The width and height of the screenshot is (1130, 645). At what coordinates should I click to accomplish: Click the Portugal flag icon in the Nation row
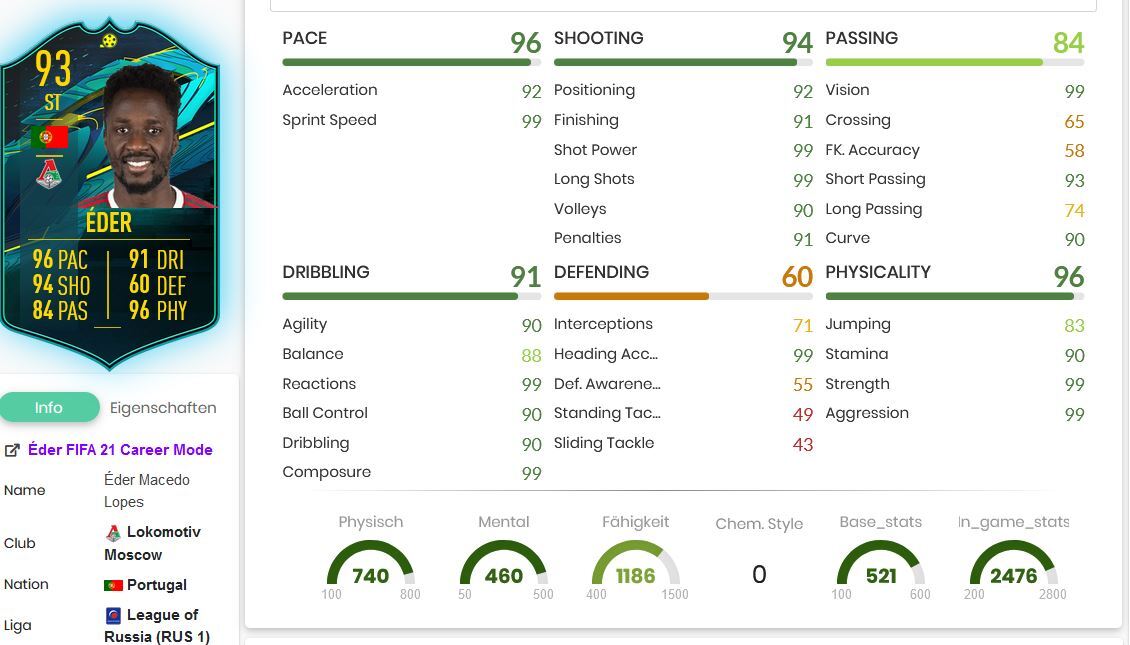coord(113,585)
